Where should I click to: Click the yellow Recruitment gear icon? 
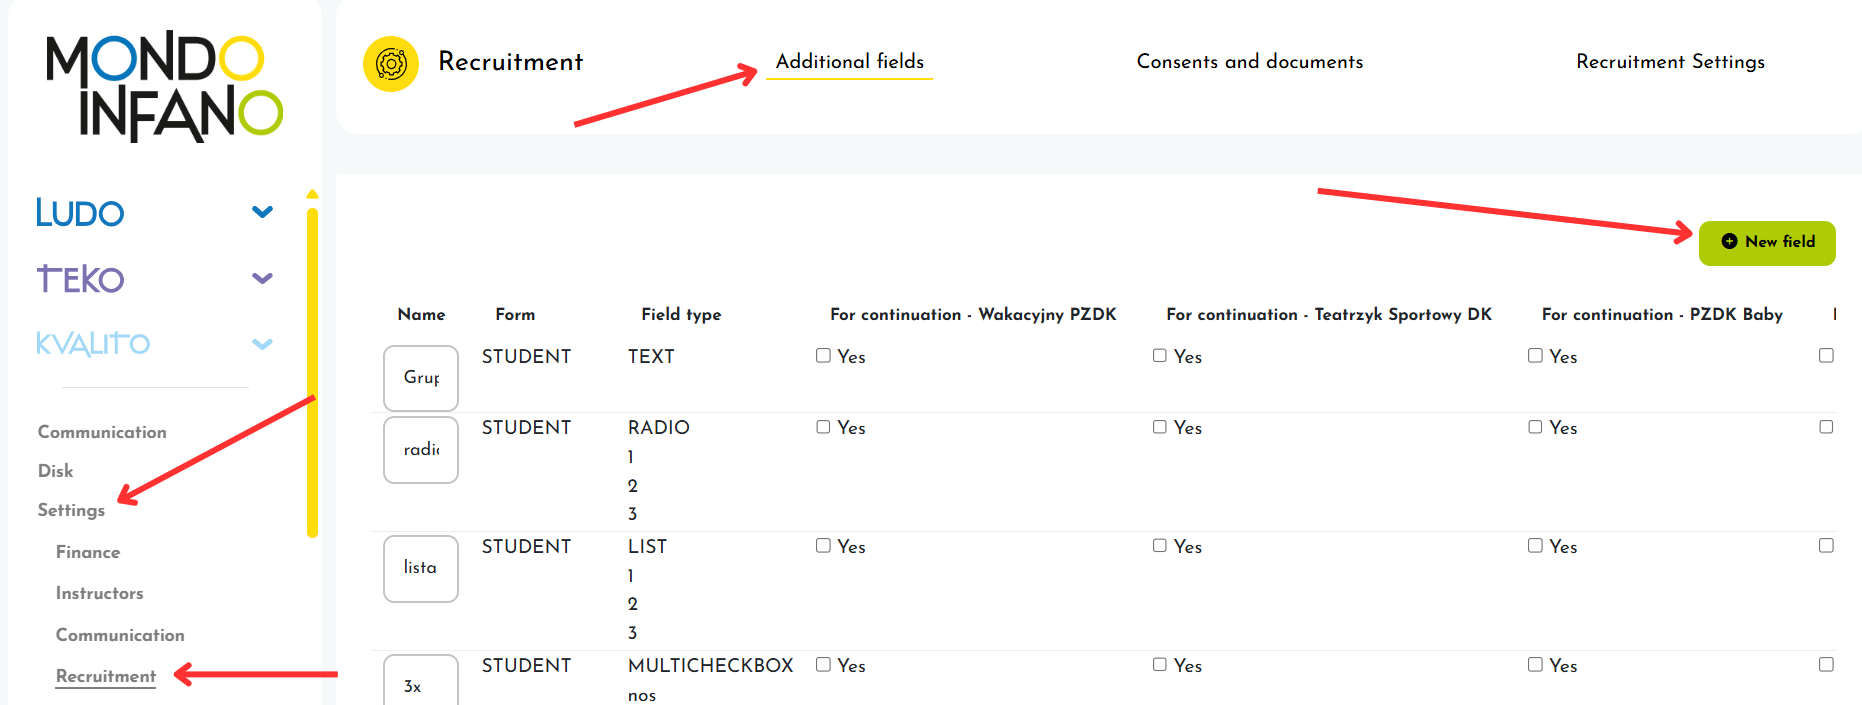click(x=391, y=64)
